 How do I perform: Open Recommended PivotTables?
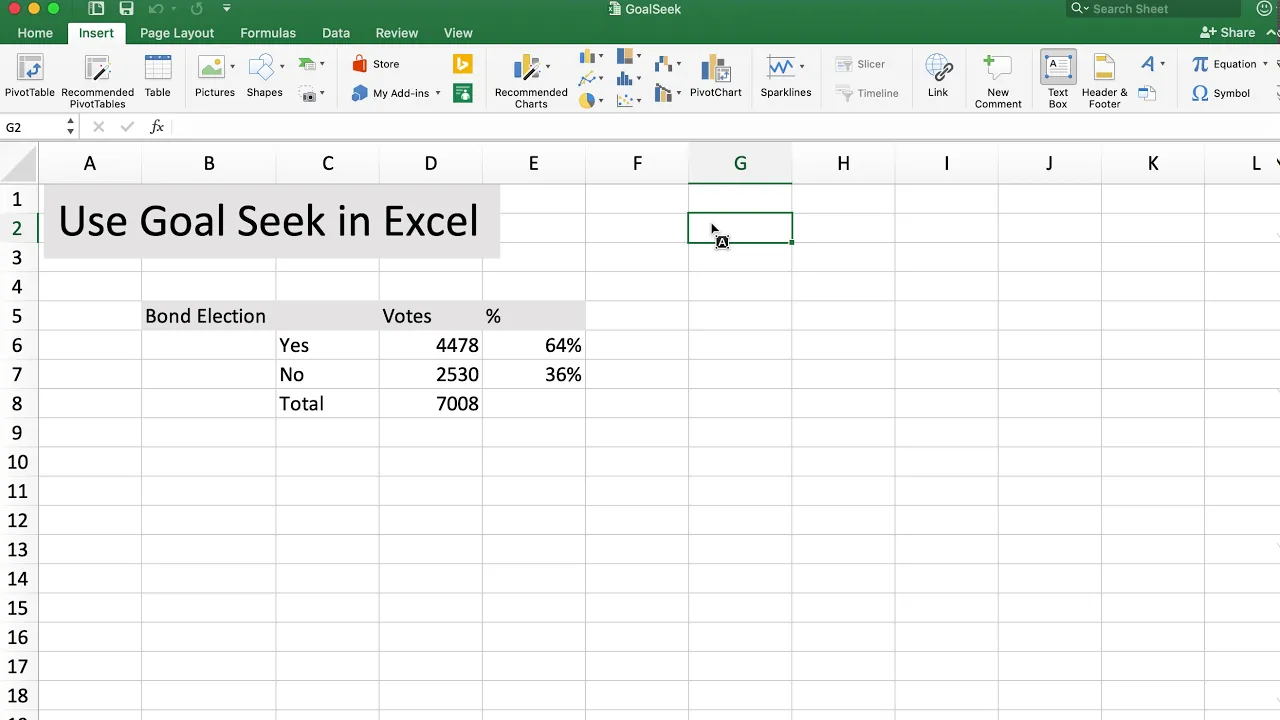click(x=97, y=80)
